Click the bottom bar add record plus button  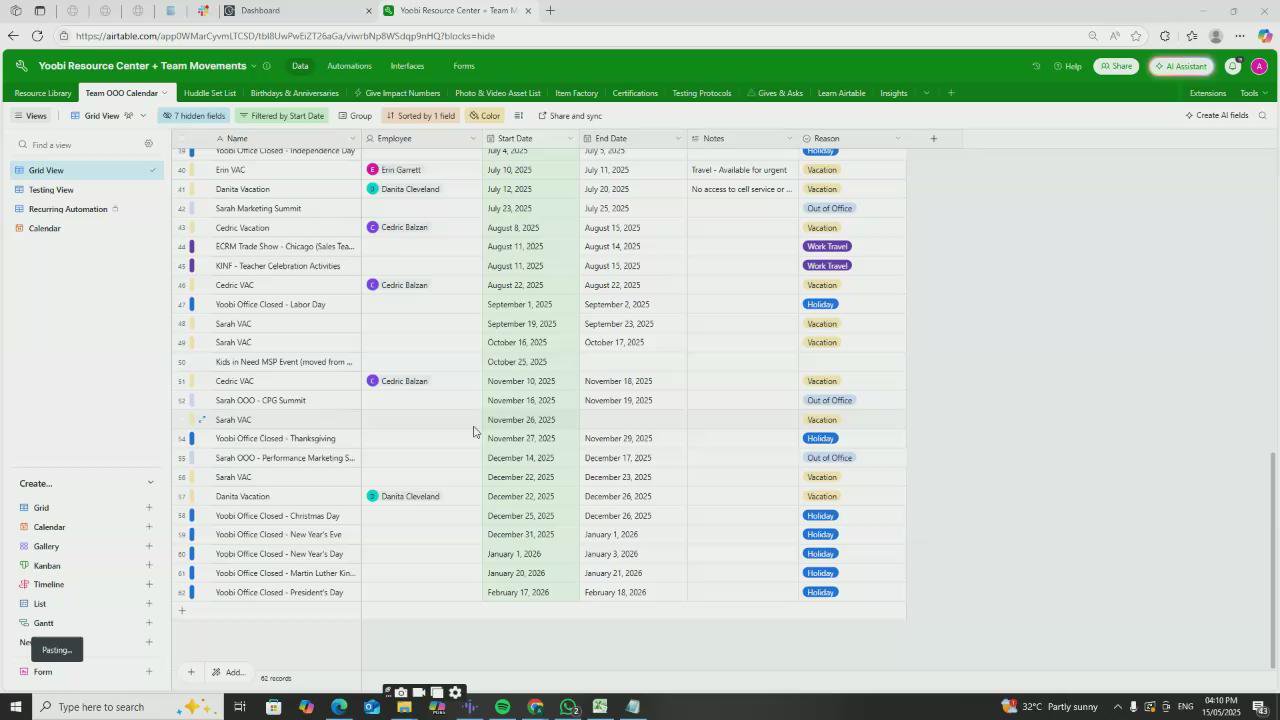pyautogui.click(x=191, y=672)
